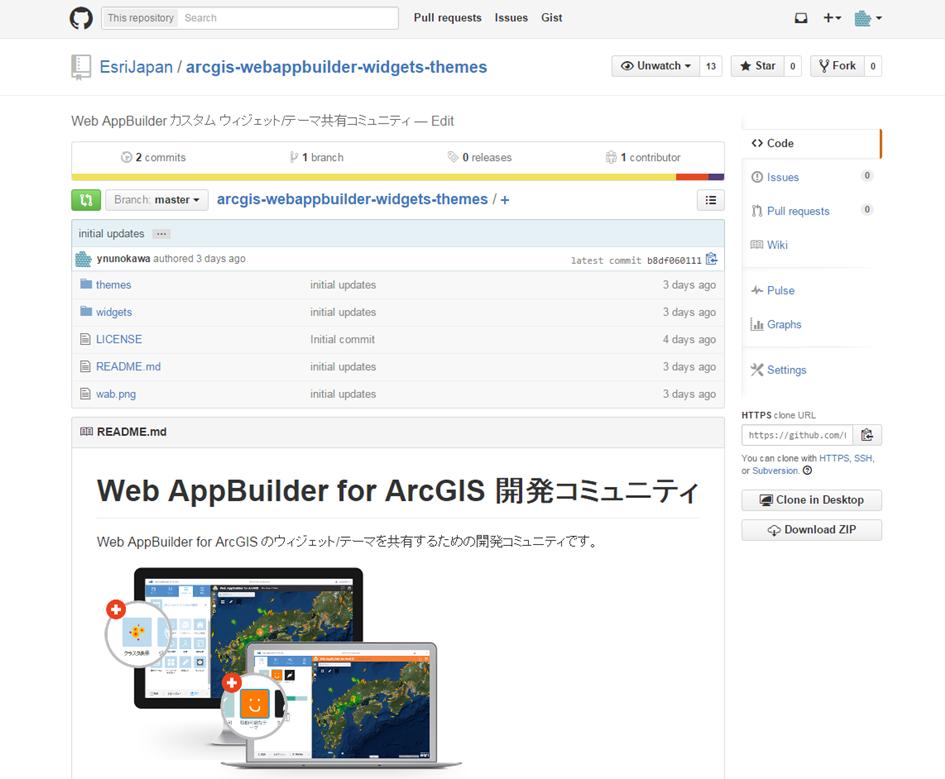Open the notifications inbox icon
The width and height of the screenshot is (945, 779).
(x=800, y=18)
